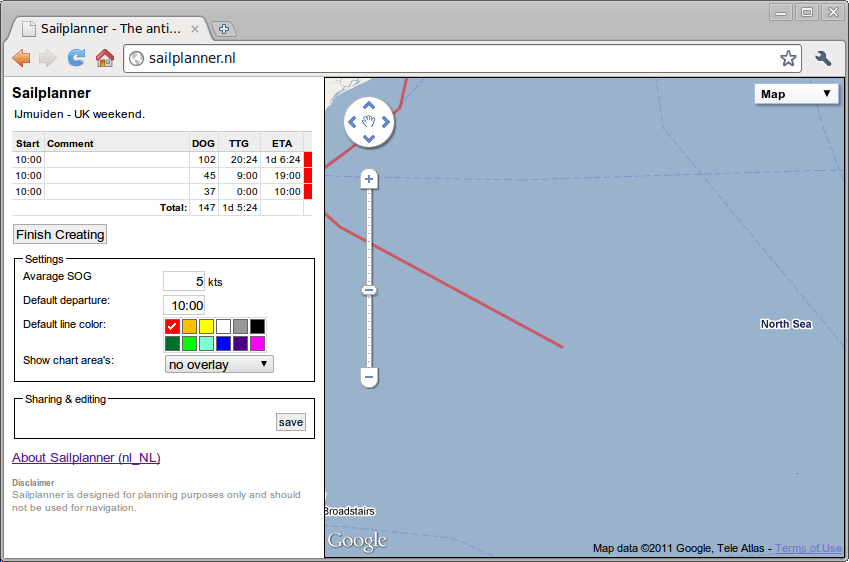The image size is (849, 562).
Task: Pan the map down with arrow control
Action: tap(369, 139)
